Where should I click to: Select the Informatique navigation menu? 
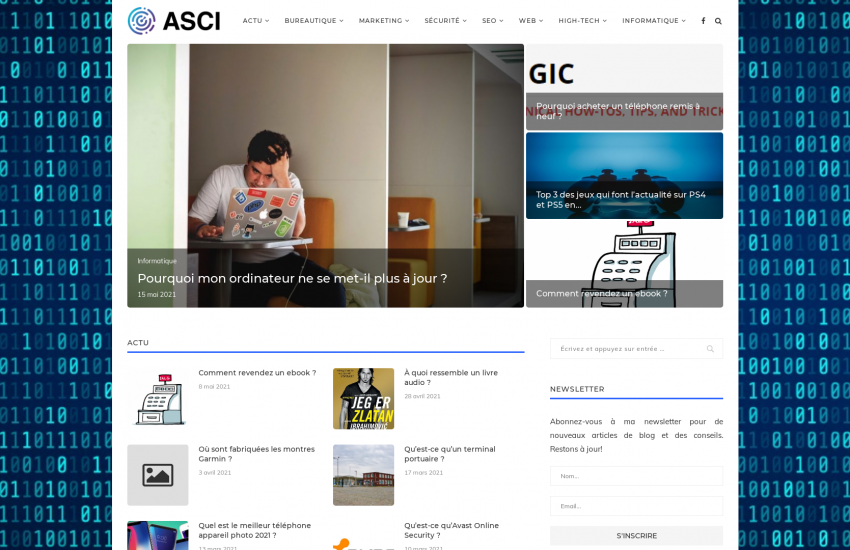click(x=654, y=21)
